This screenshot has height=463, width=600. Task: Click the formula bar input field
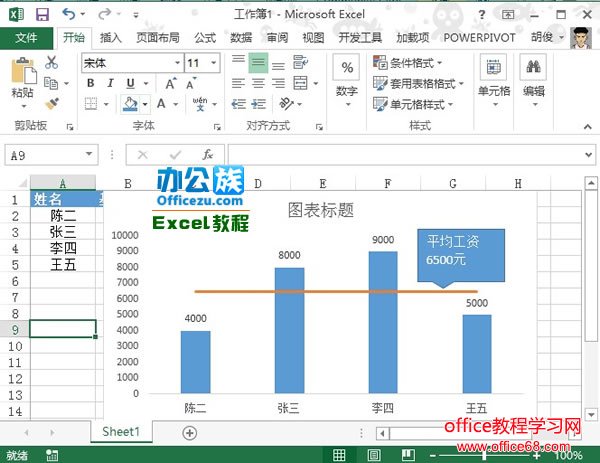[405, 155]
